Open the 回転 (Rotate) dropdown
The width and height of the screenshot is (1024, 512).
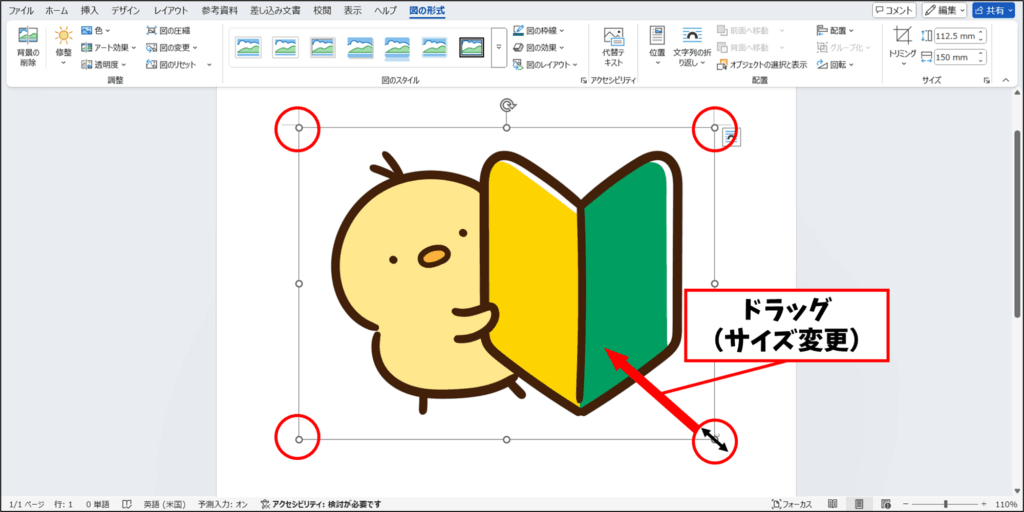click(x=836, y=65)
